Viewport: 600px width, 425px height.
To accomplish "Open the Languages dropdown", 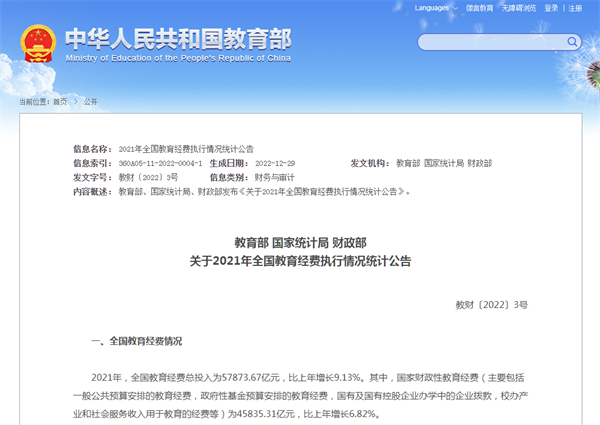I will pyautogui.click(x=436, y=8).
